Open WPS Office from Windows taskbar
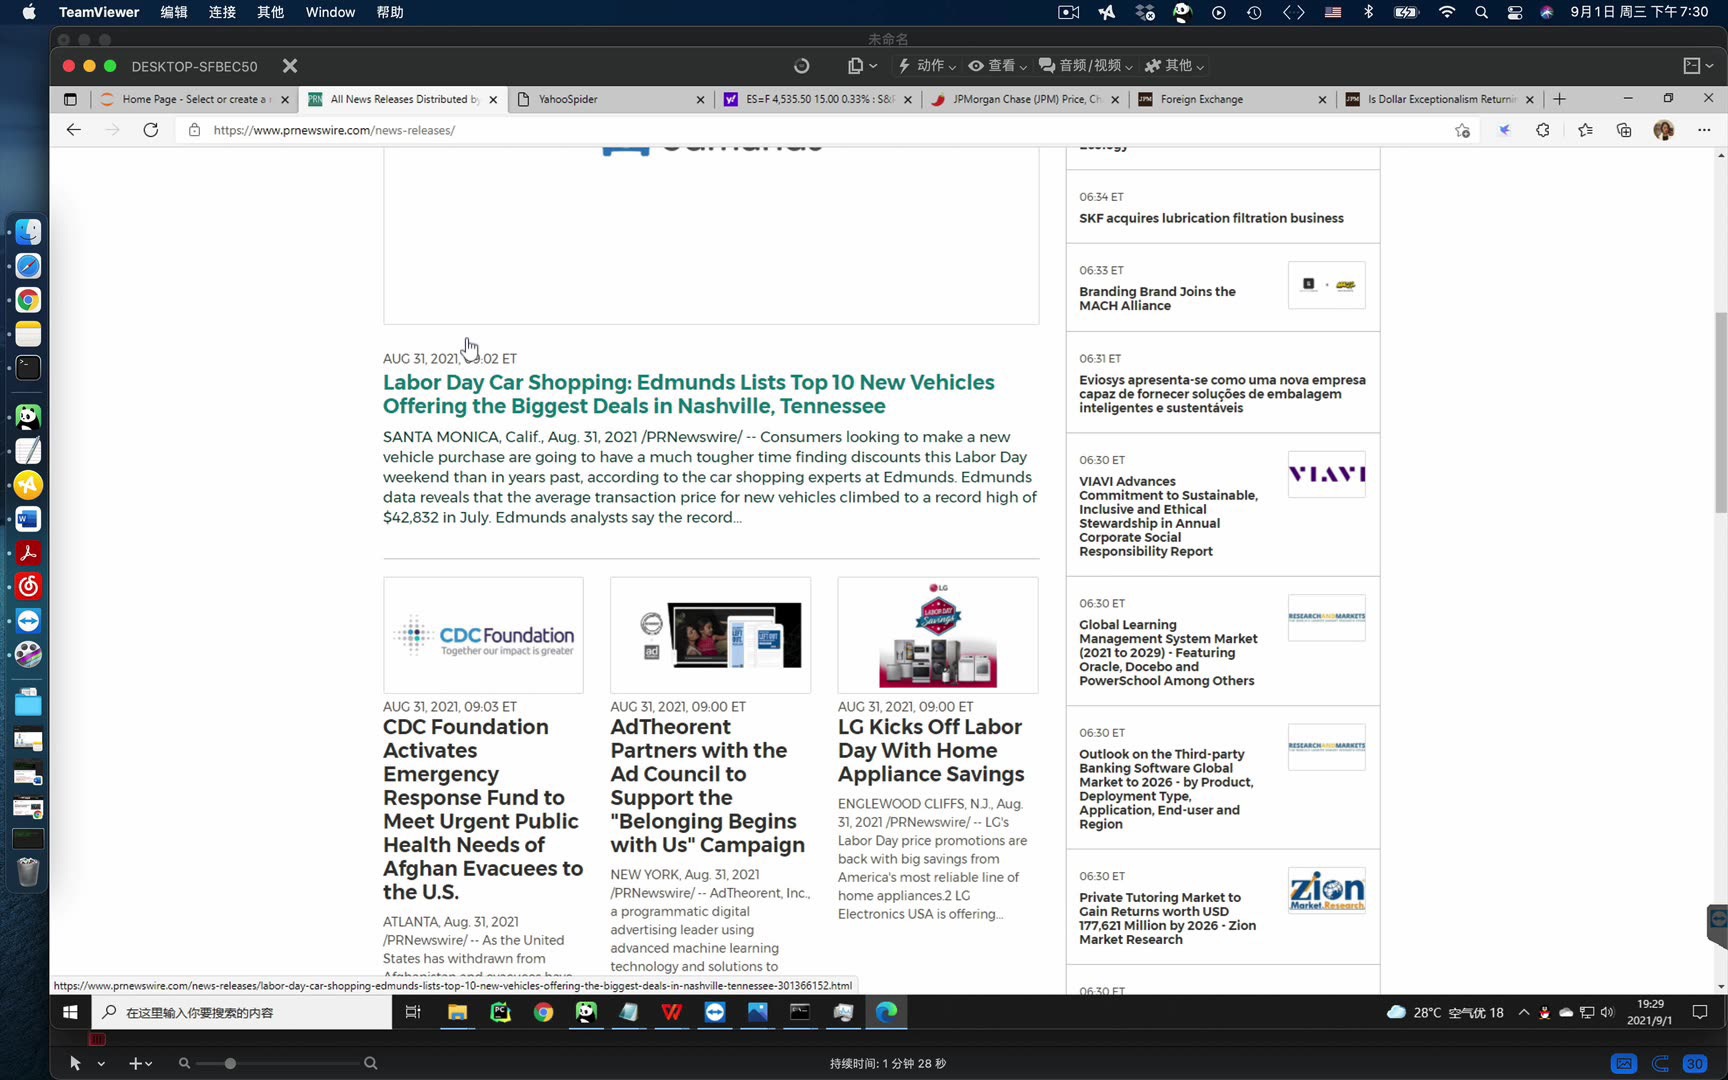1728x1080 pixels. tap(672, 1012)
